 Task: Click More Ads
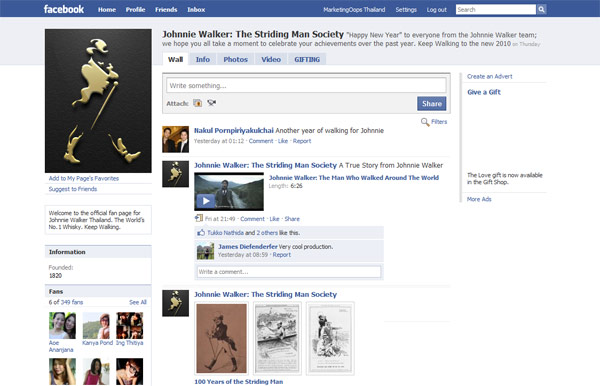[479, 199]
